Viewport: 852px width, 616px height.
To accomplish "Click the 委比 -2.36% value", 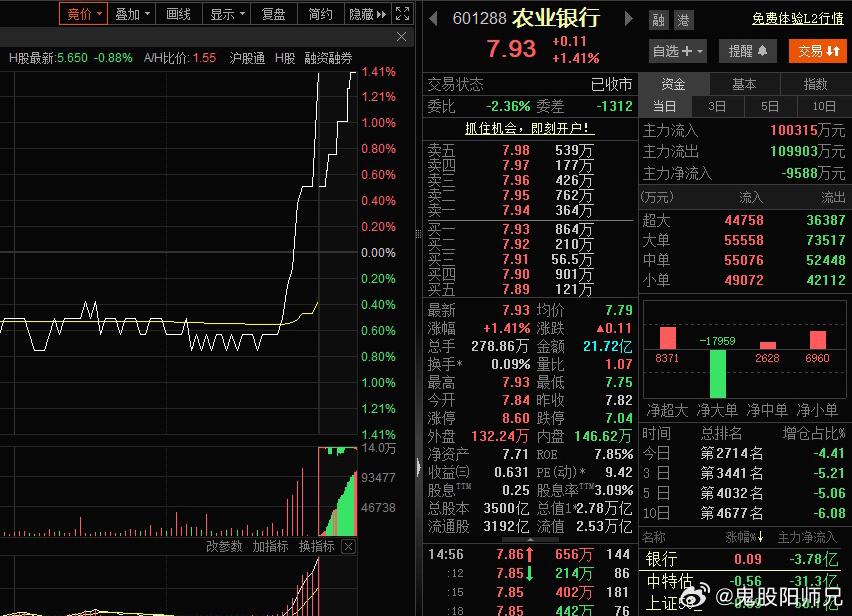I will (x=508, y=106).
